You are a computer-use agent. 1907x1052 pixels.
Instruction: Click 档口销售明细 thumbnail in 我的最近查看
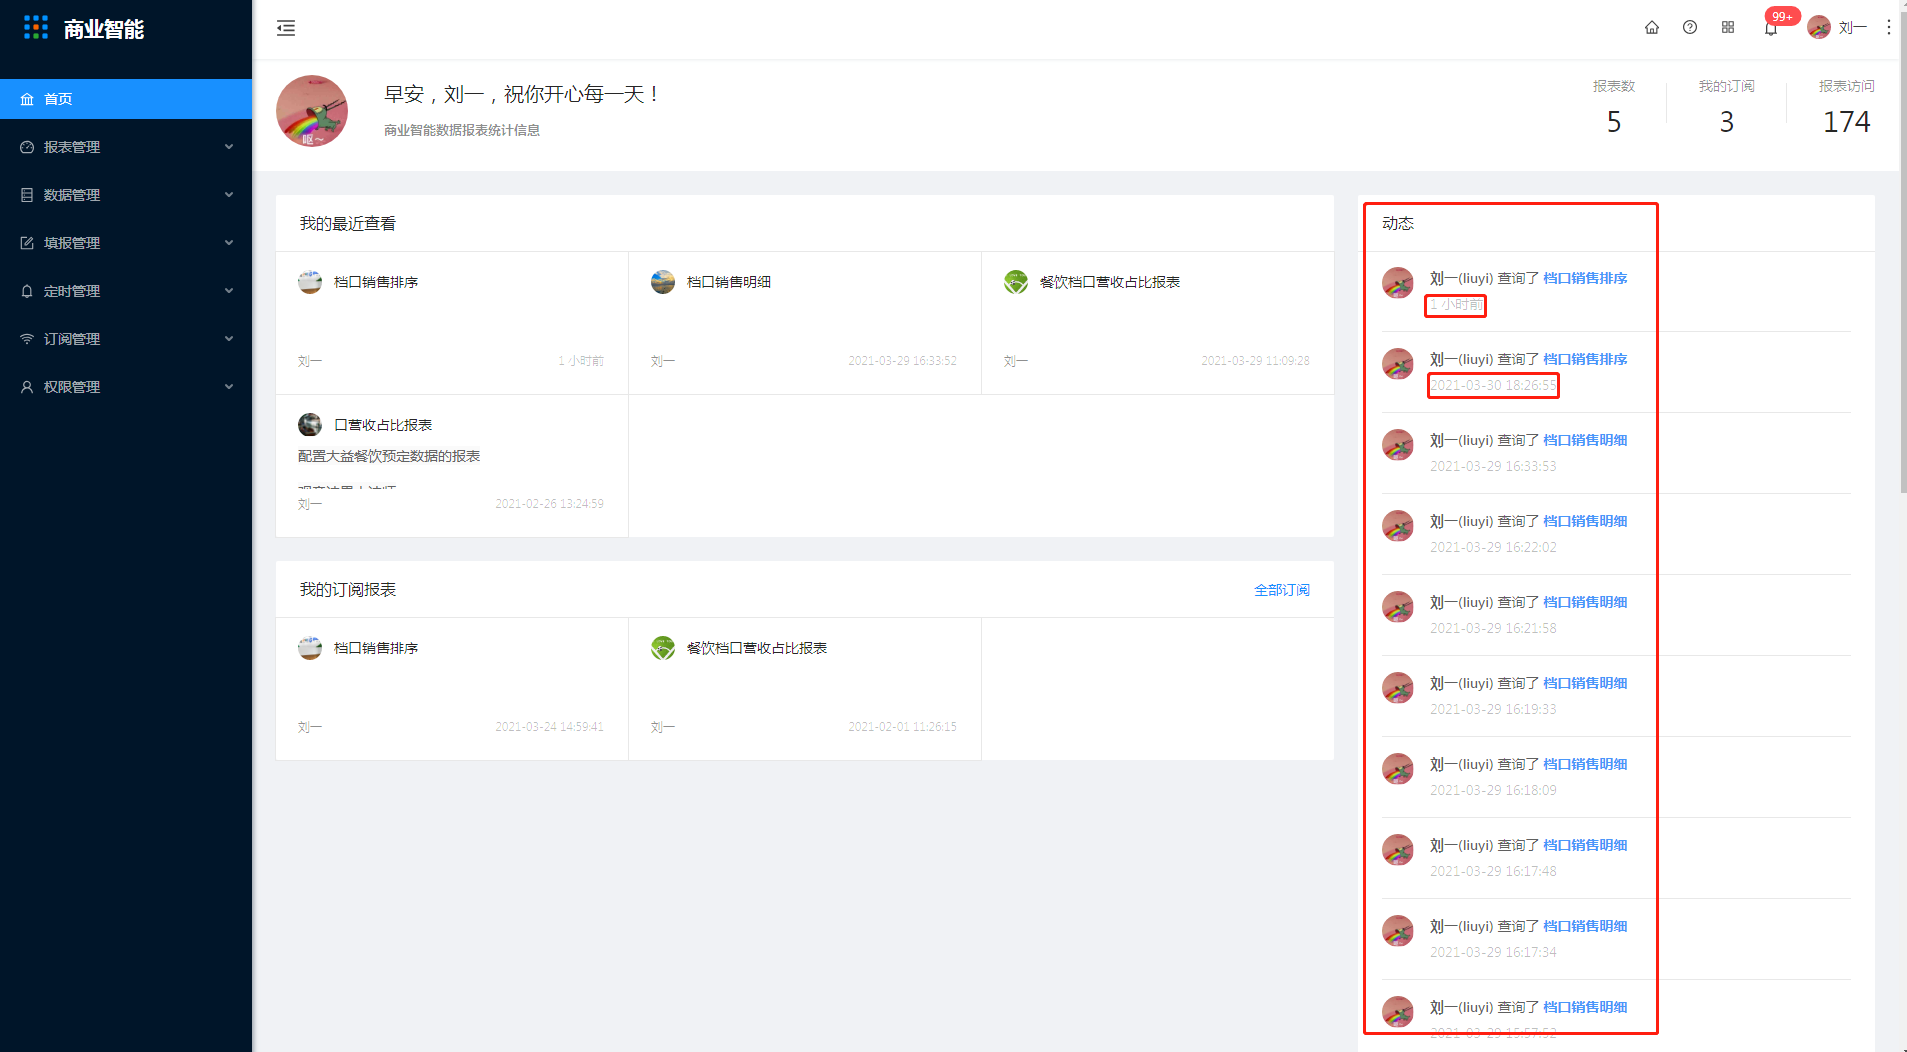[663, 282]
